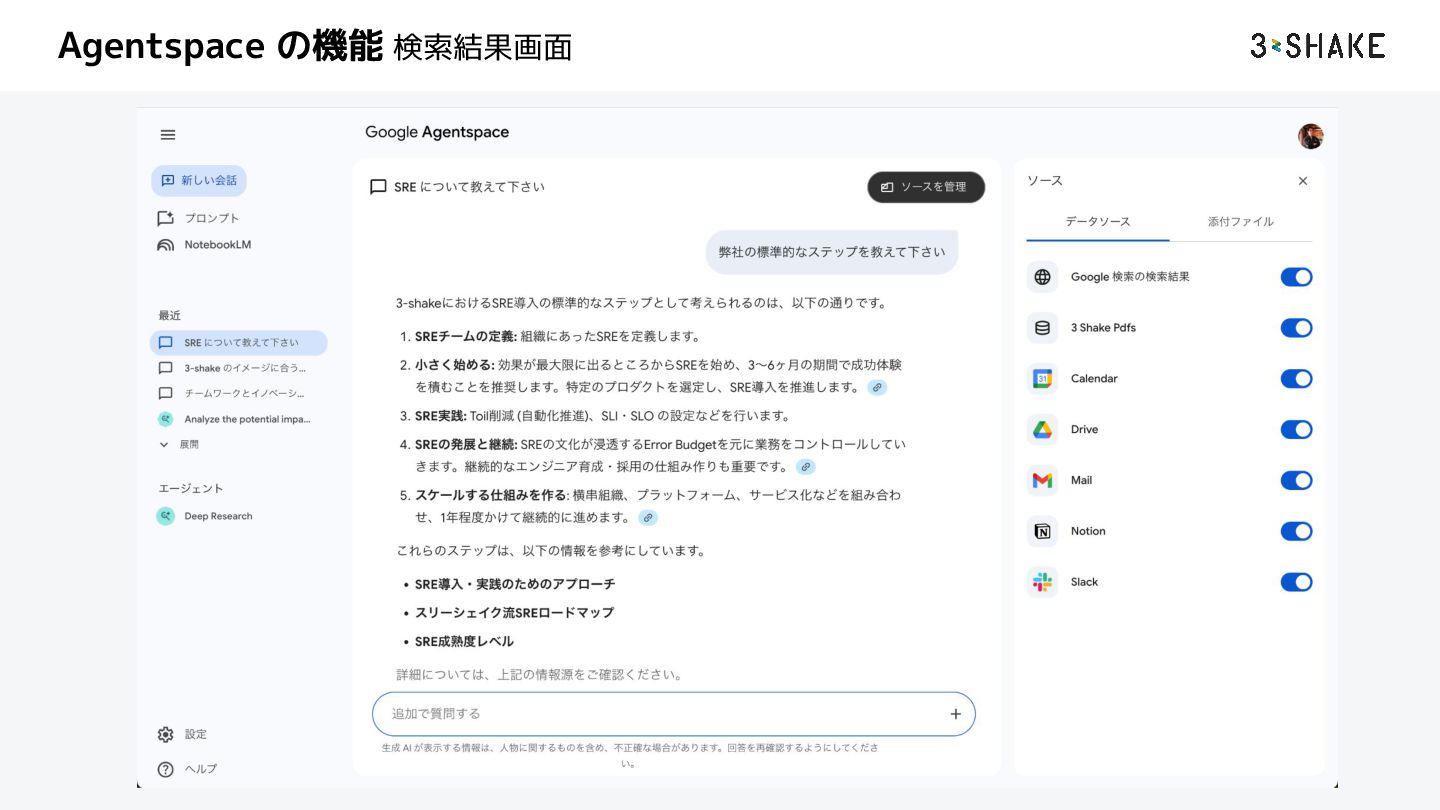This screenshot has height=810, width=1440.
Task: Toggle Google 検索の検索結果 source off
Action: pos(1296,277)
